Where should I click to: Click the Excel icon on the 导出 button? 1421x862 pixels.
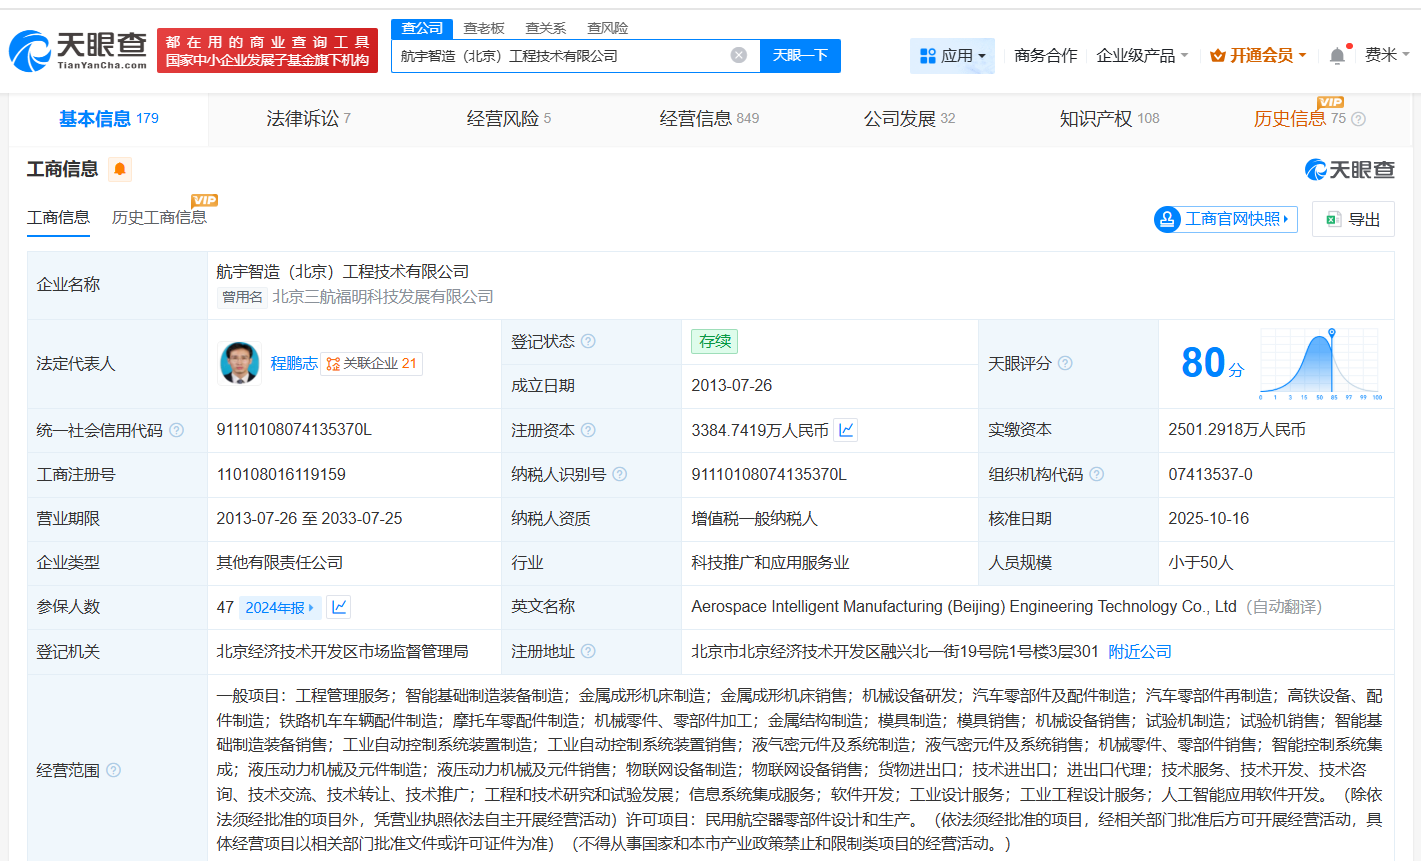1334,219
